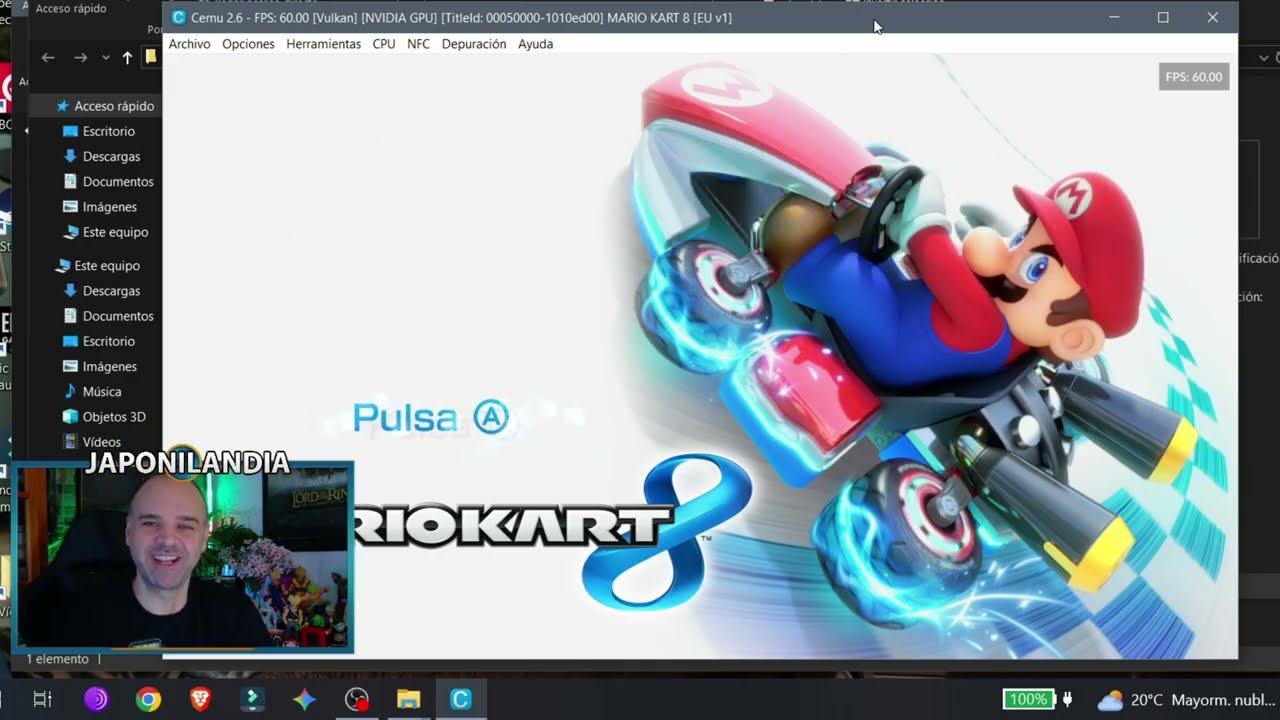Screen dimensions: 1280x720
Task: Open the Herramientas menu in Cemu
Action: [x=323, y=44]
